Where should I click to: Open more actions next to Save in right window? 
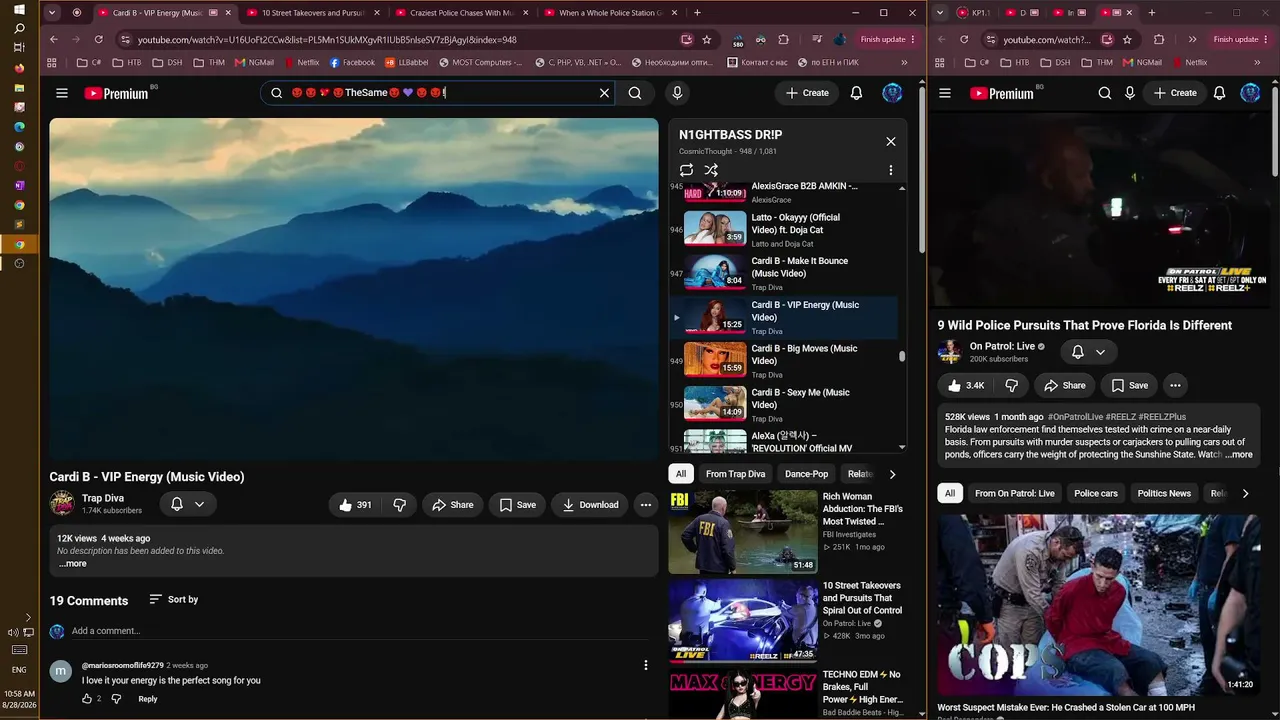click(x=1175, y=385)
